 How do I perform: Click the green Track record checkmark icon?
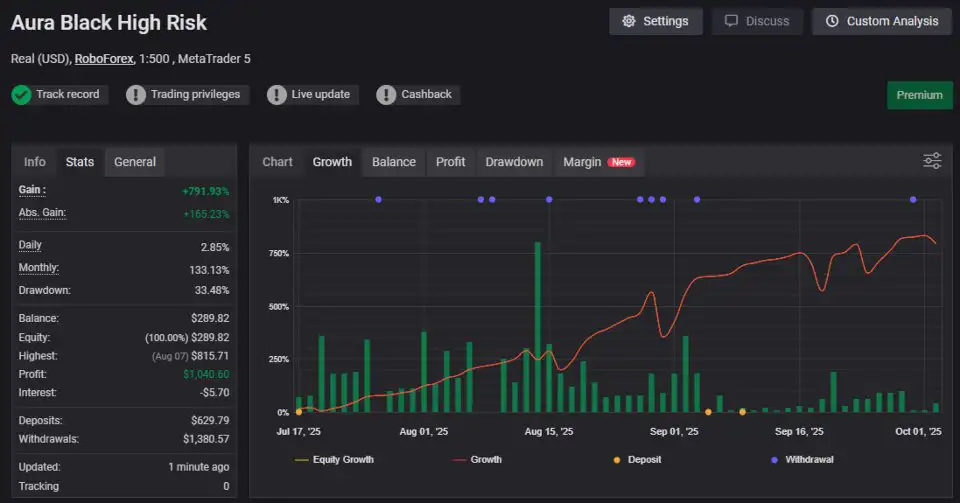22,95
